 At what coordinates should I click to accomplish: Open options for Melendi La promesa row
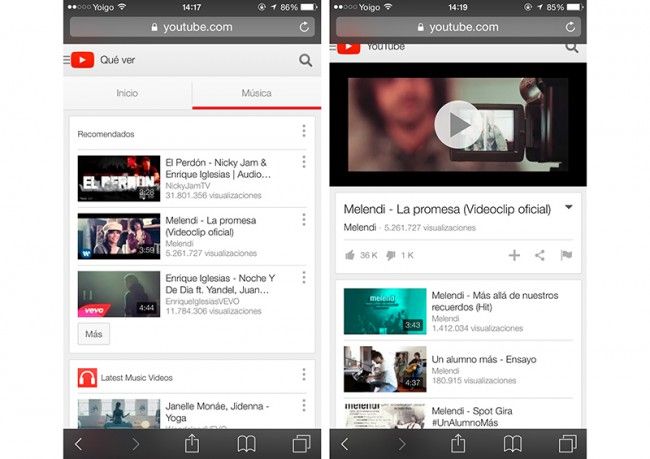(304, 219)
